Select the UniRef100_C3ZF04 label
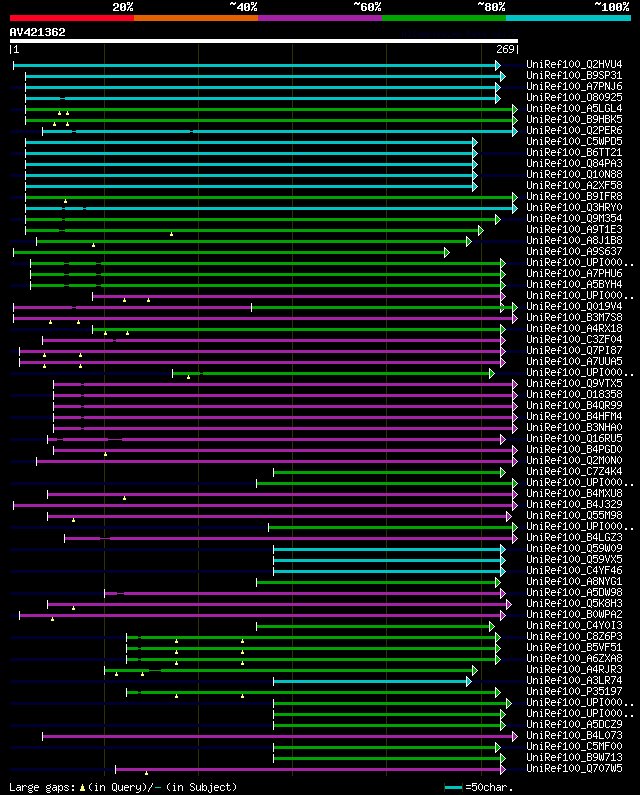Viewport: 640px width, 795px height. 574,339
